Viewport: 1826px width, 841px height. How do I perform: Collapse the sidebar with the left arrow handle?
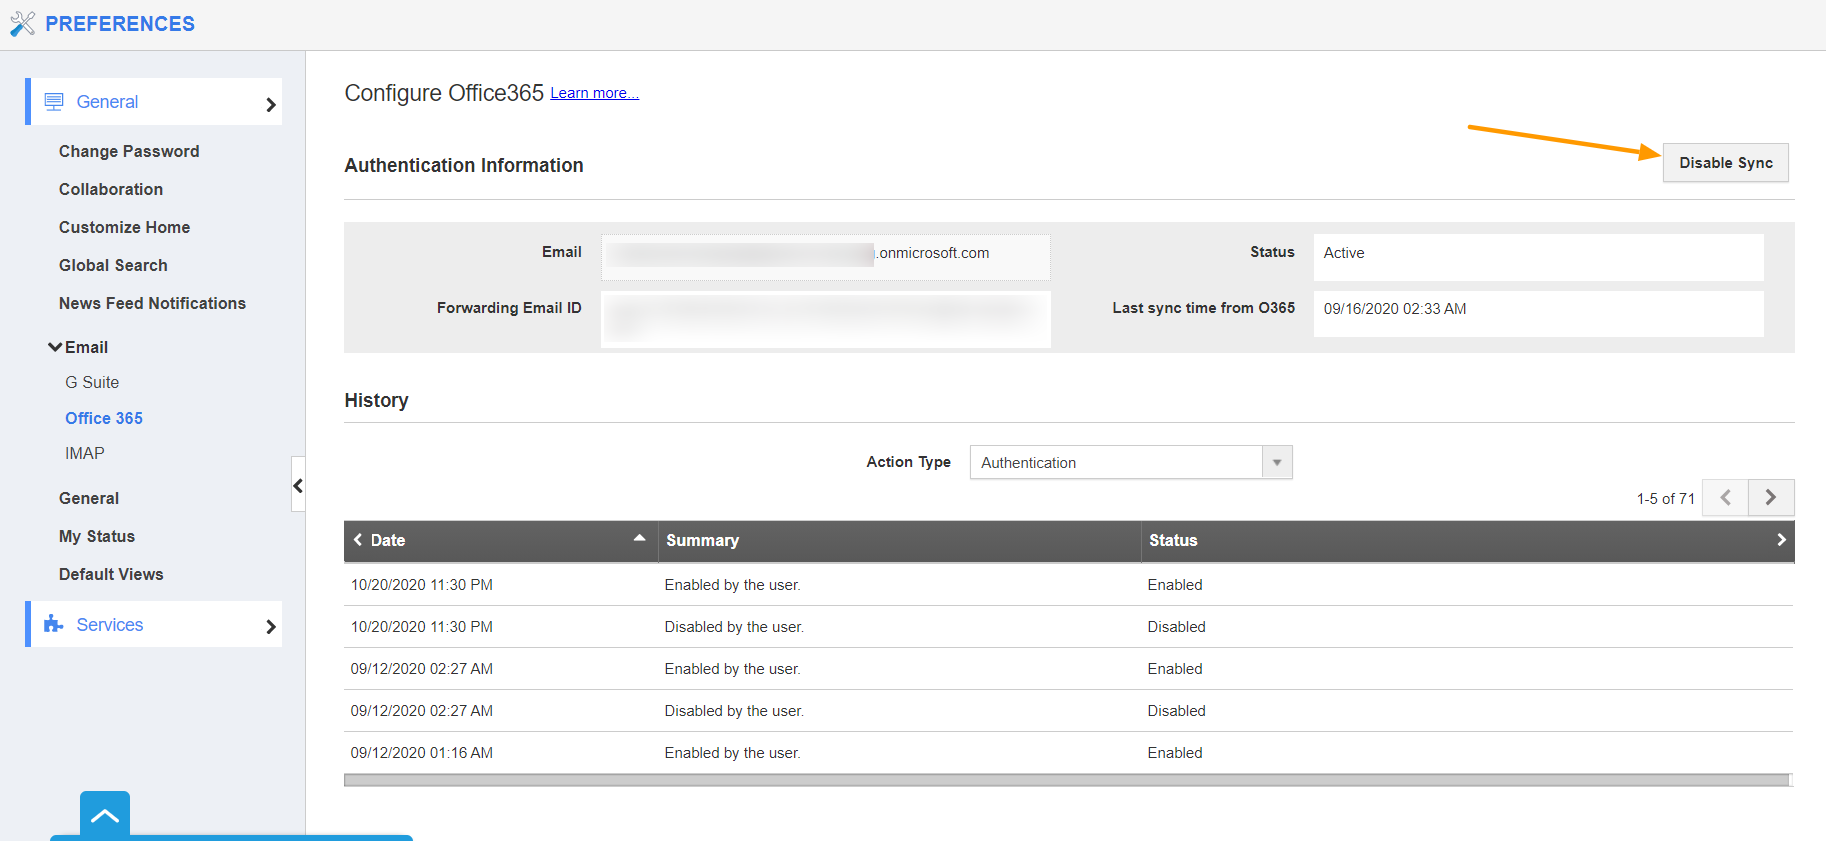(x=298, y=485)
